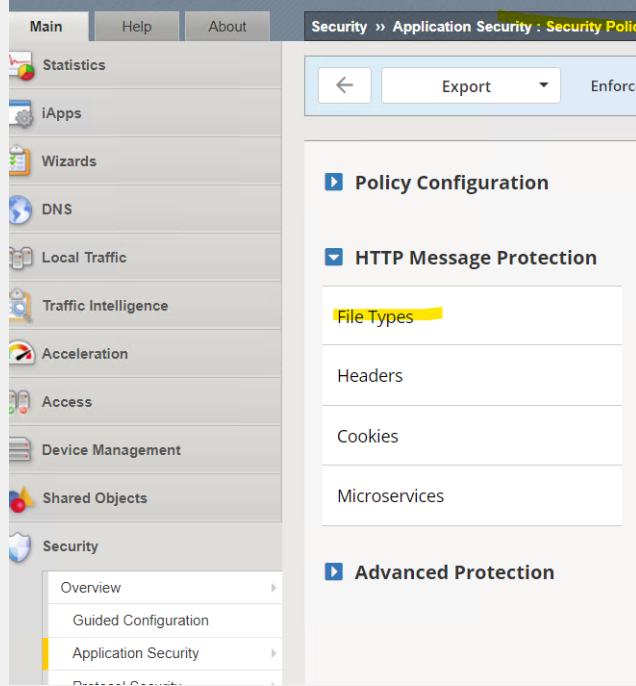
Task: Open Application Security submenu
Action: coord(136,653)
